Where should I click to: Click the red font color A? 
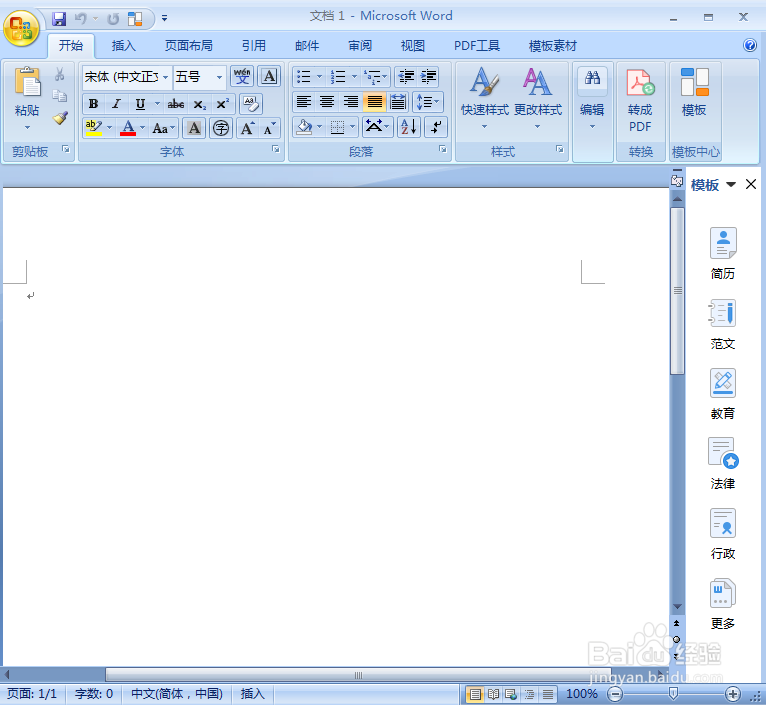[x=128, y=128]
